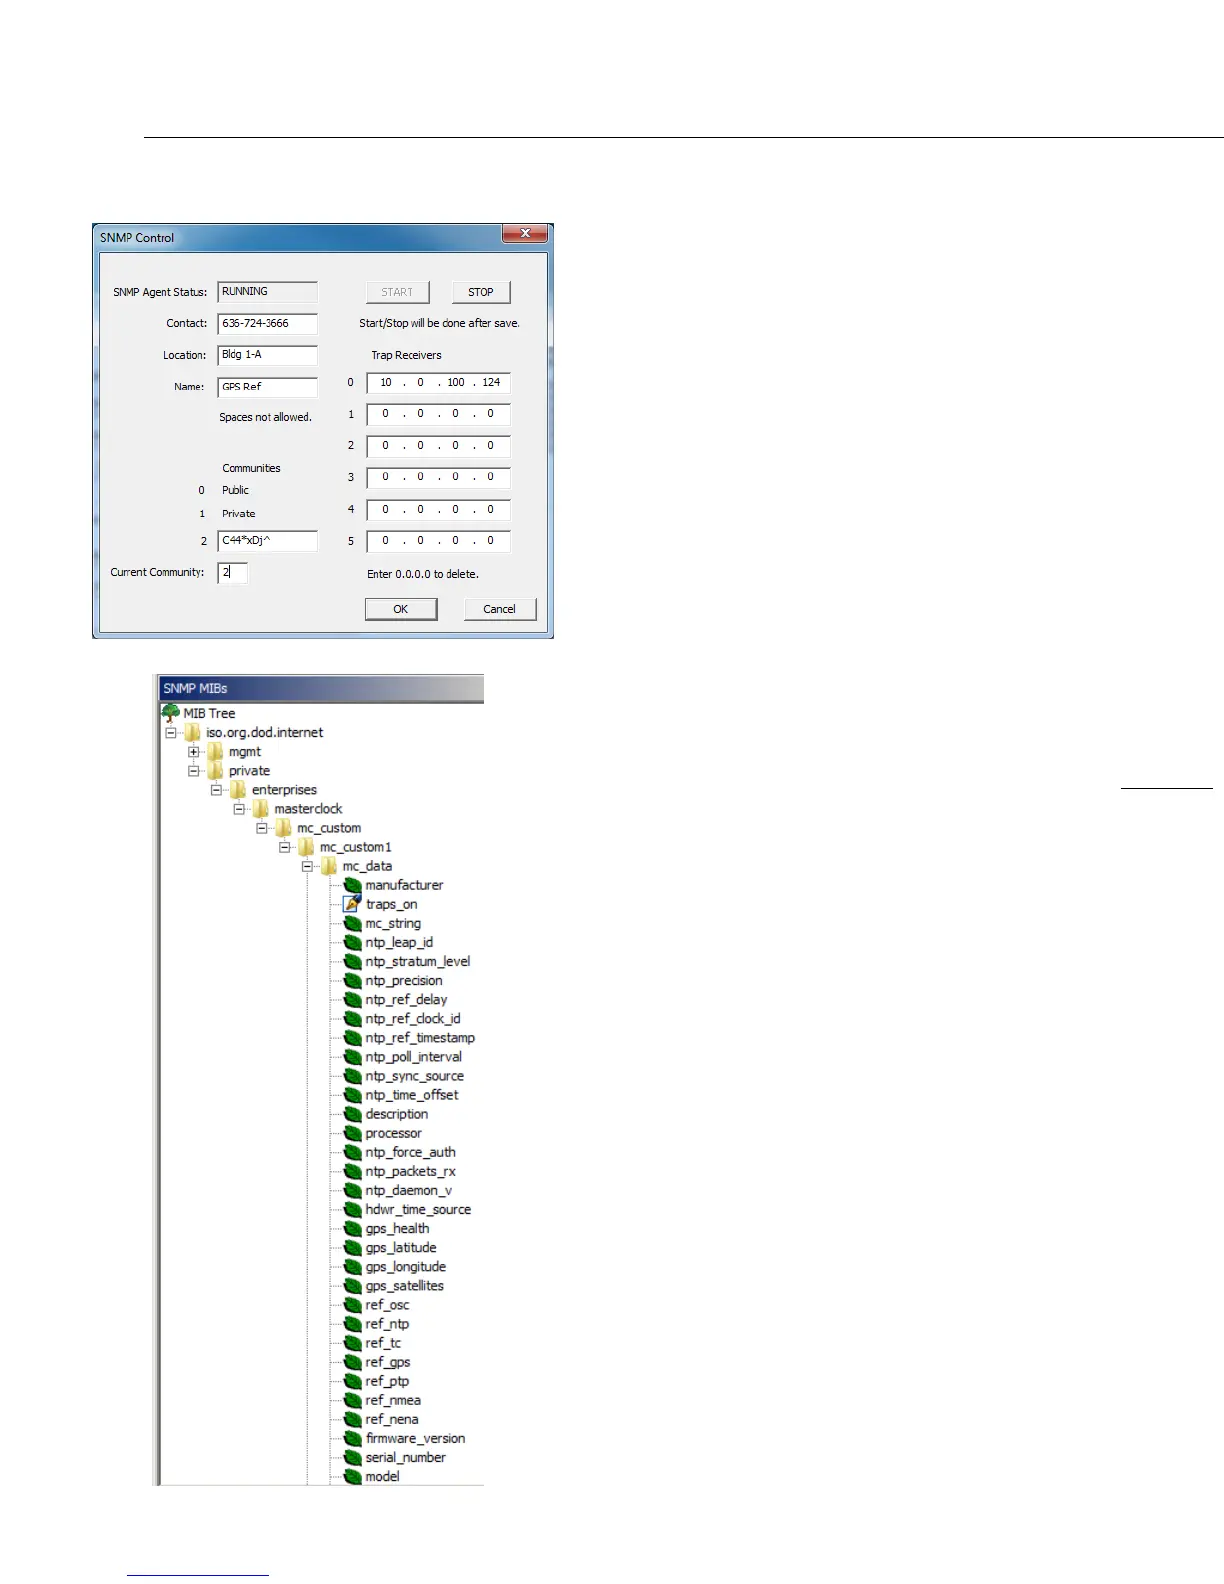Click the ntp_sync_source leaf icon
The height and width of the screenshot is (1584, 1224).
[x=352, y=1076]
